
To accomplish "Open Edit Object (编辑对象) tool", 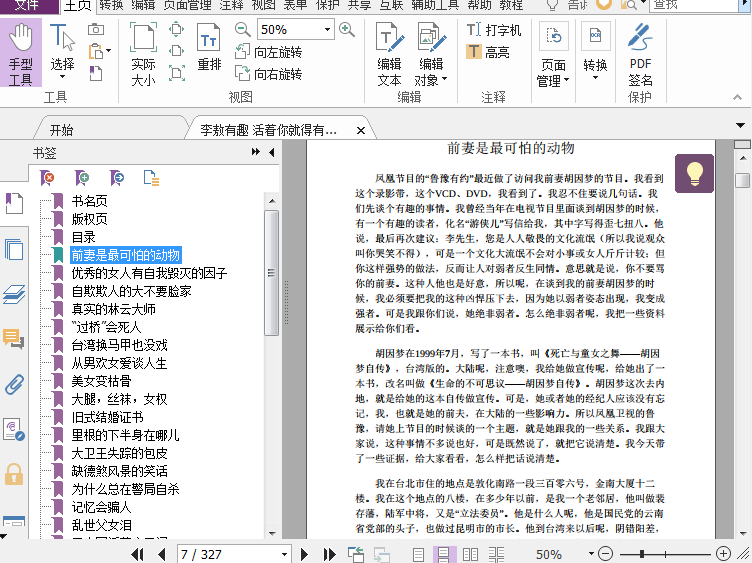I will (x=432, y=54).
